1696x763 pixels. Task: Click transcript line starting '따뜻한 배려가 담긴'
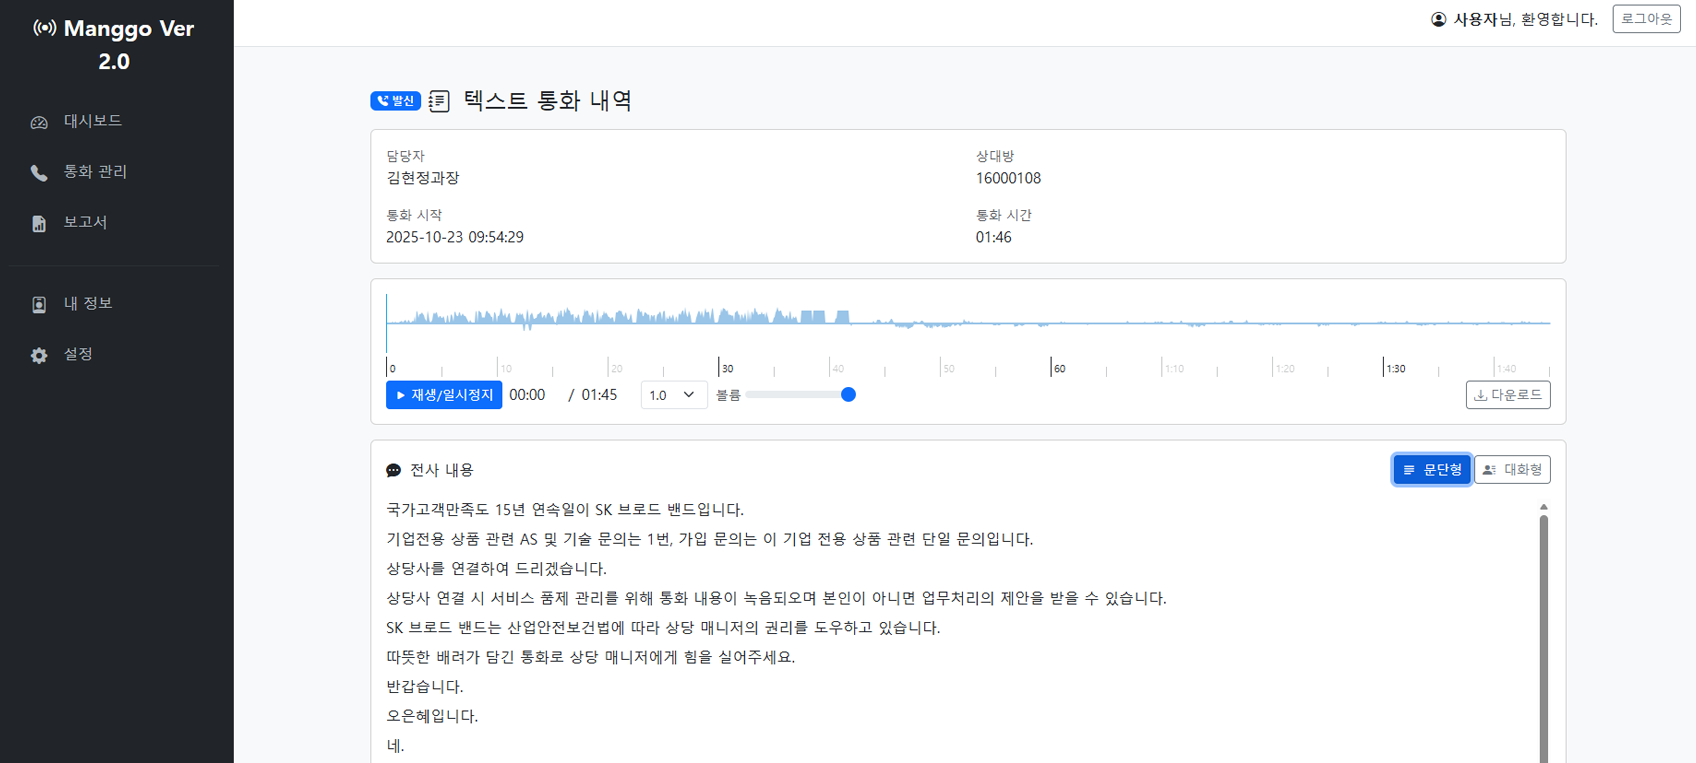coord(591,657)
